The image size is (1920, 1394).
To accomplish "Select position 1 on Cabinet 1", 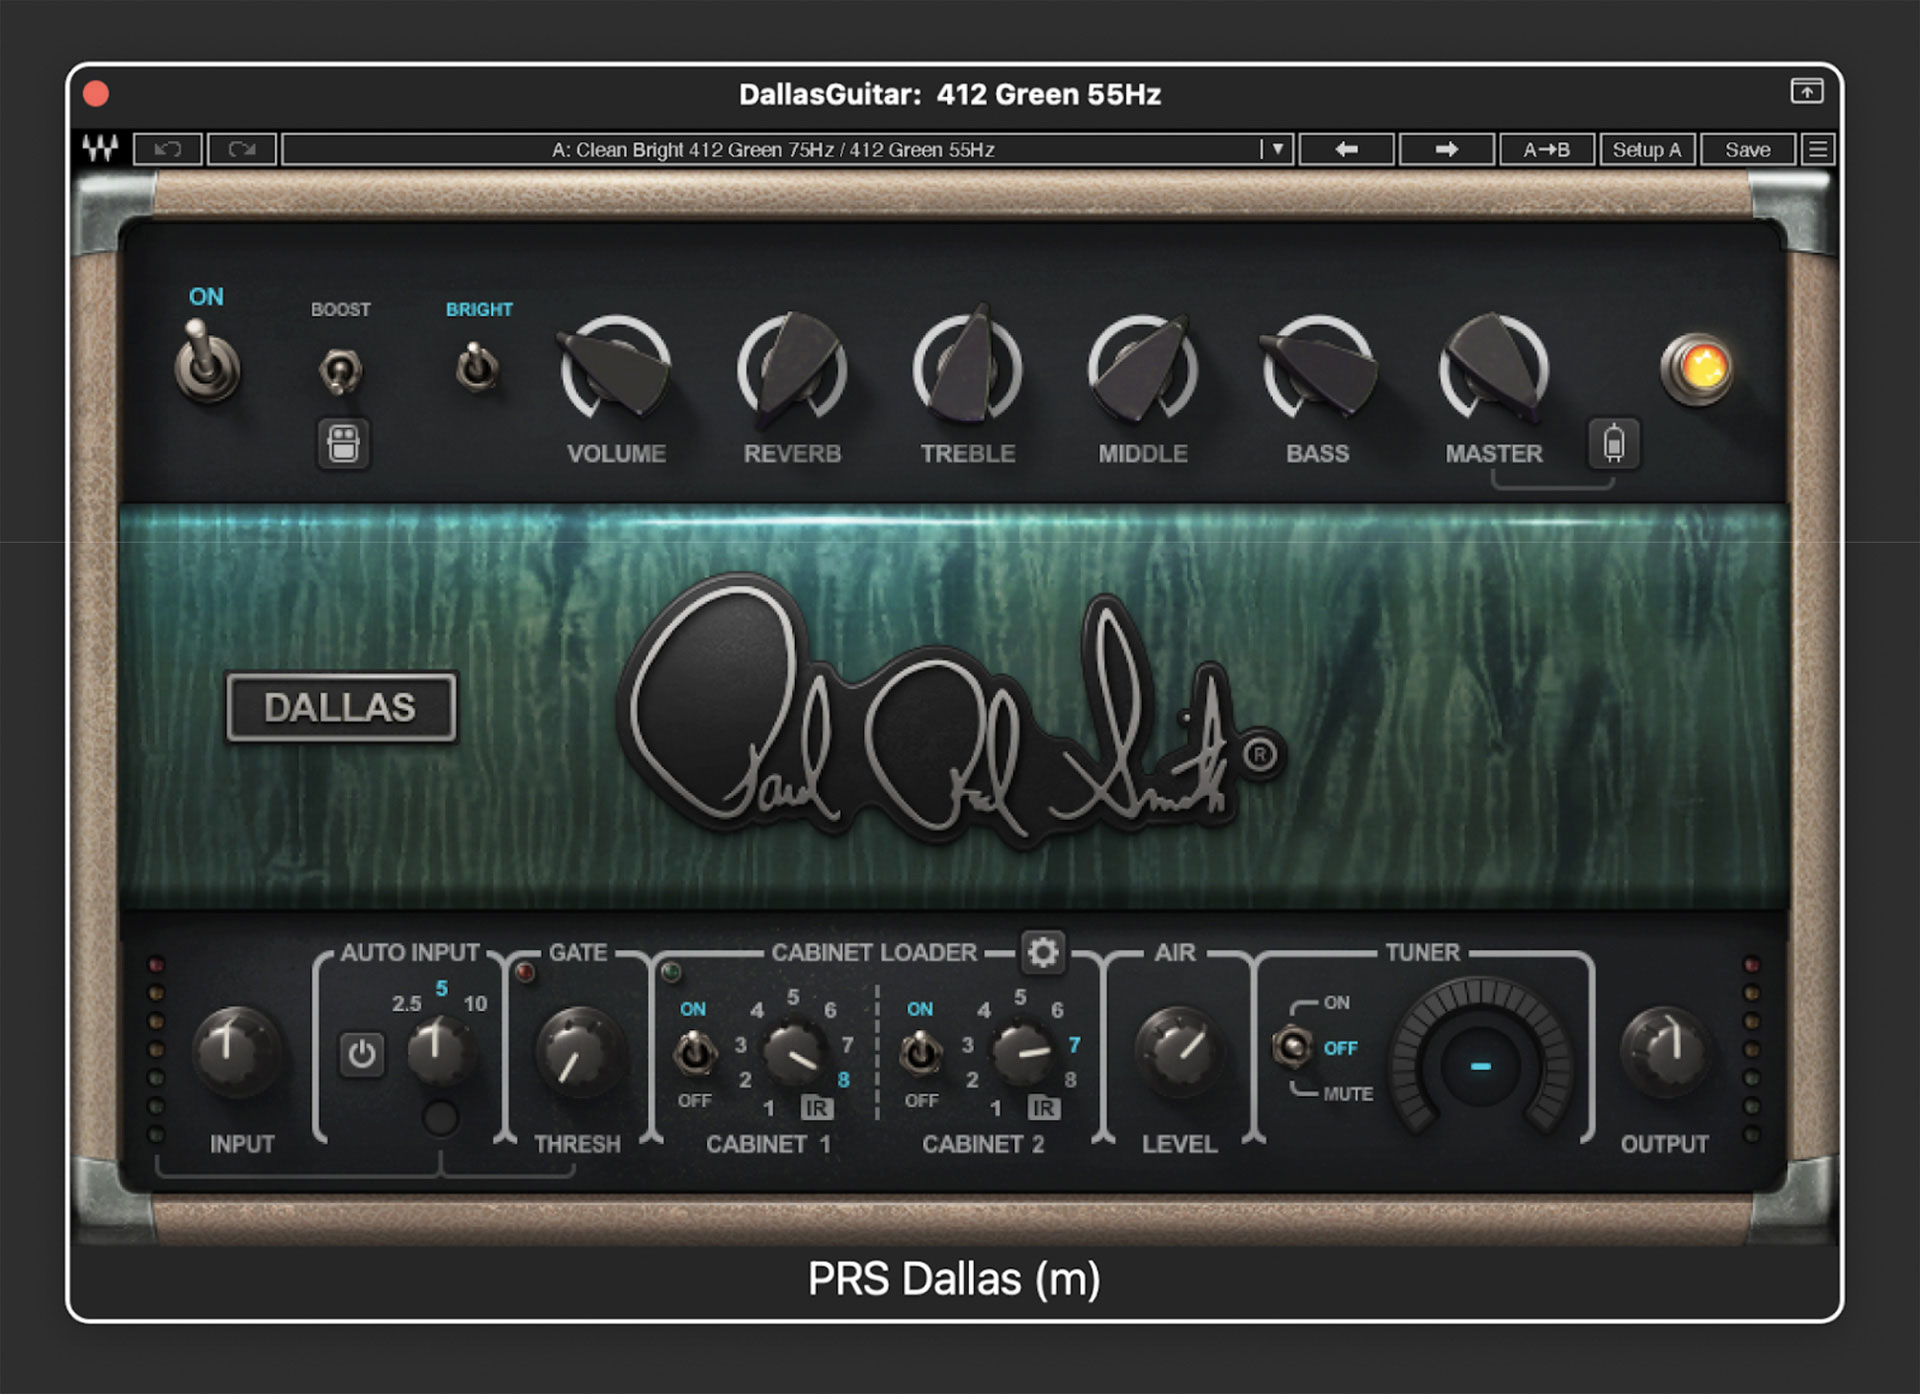I will pyautogui.click(x=769, y=1108).
